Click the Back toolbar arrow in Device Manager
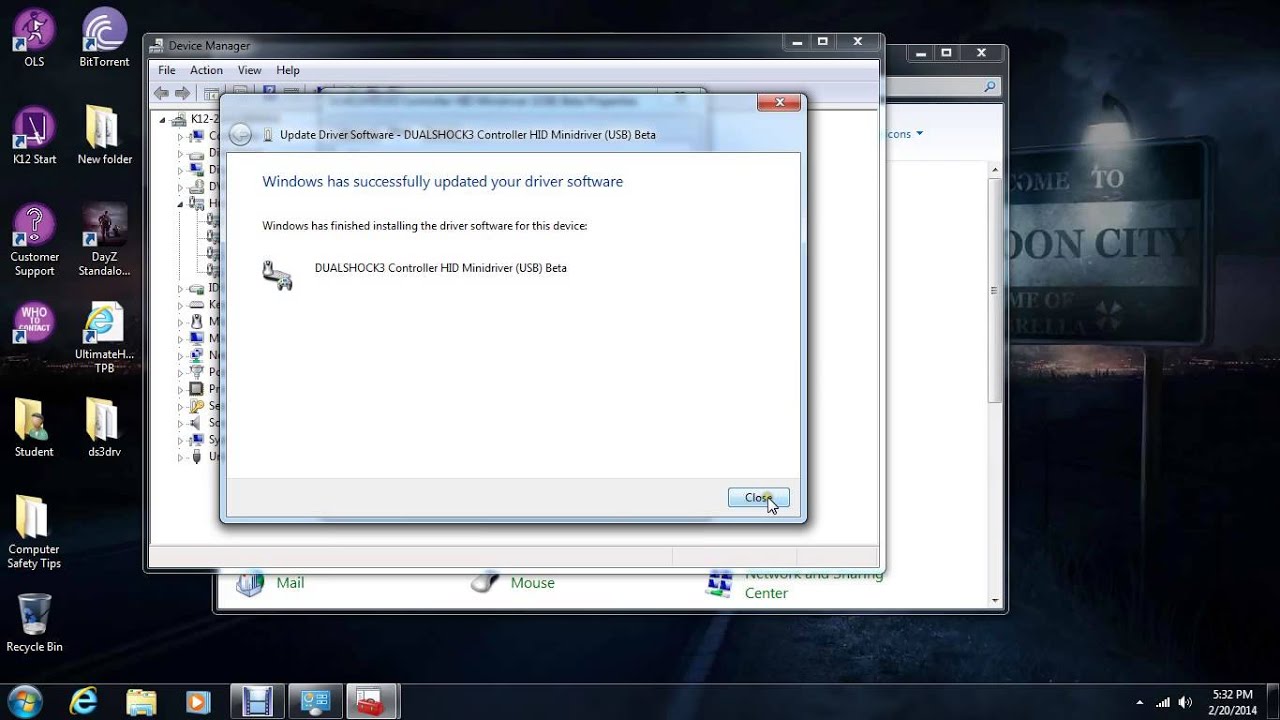 (161, 93)
